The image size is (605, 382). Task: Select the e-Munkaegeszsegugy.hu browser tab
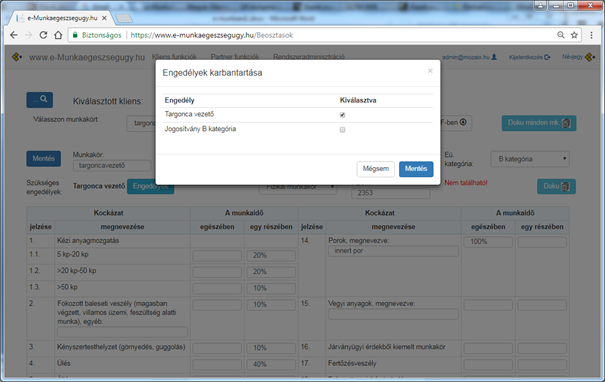click(x=62, y=18)
